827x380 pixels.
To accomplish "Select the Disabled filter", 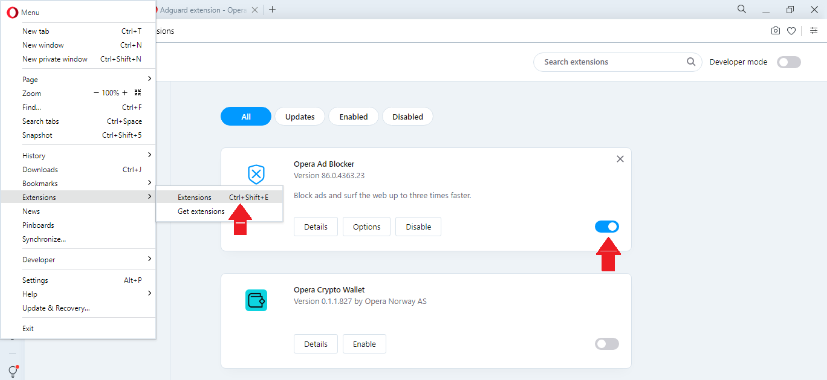I will (408, 117).
